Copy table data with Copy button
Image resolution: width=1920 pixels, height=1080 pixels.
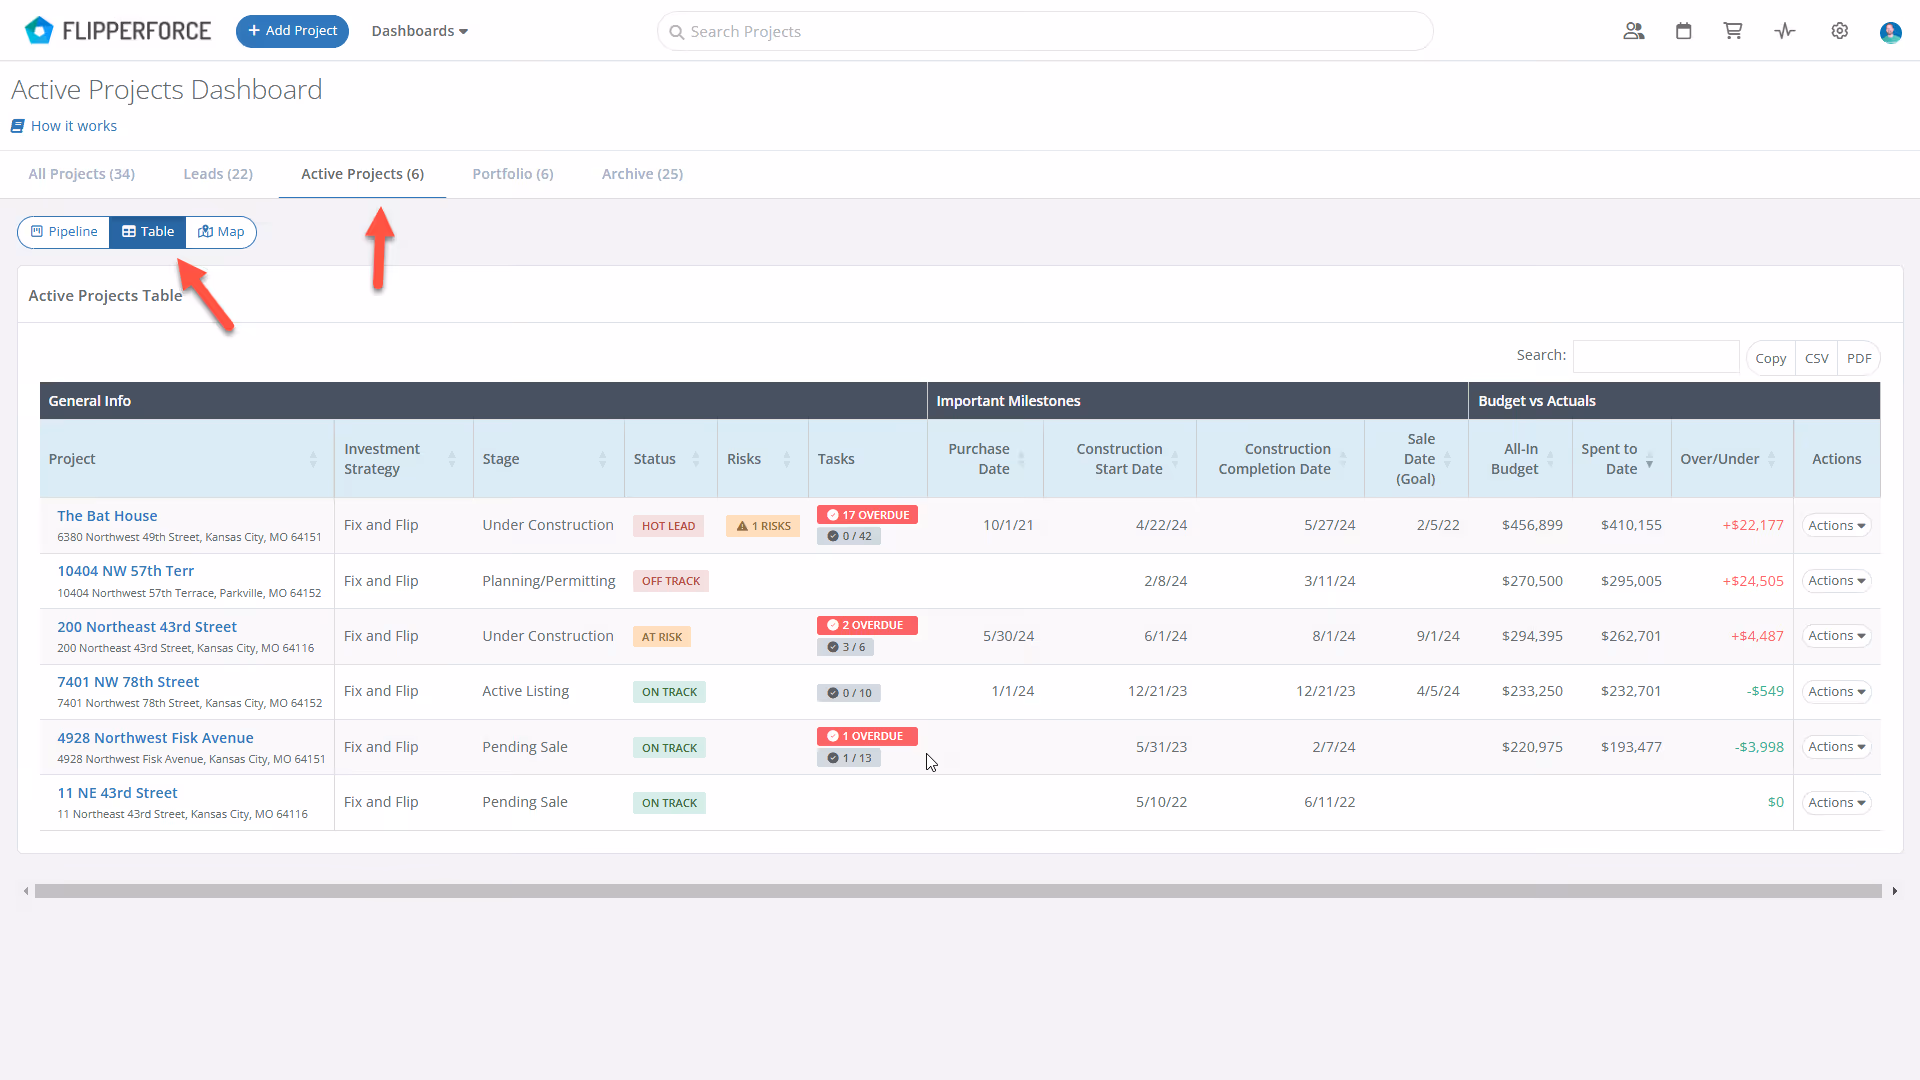[1771, 358]
